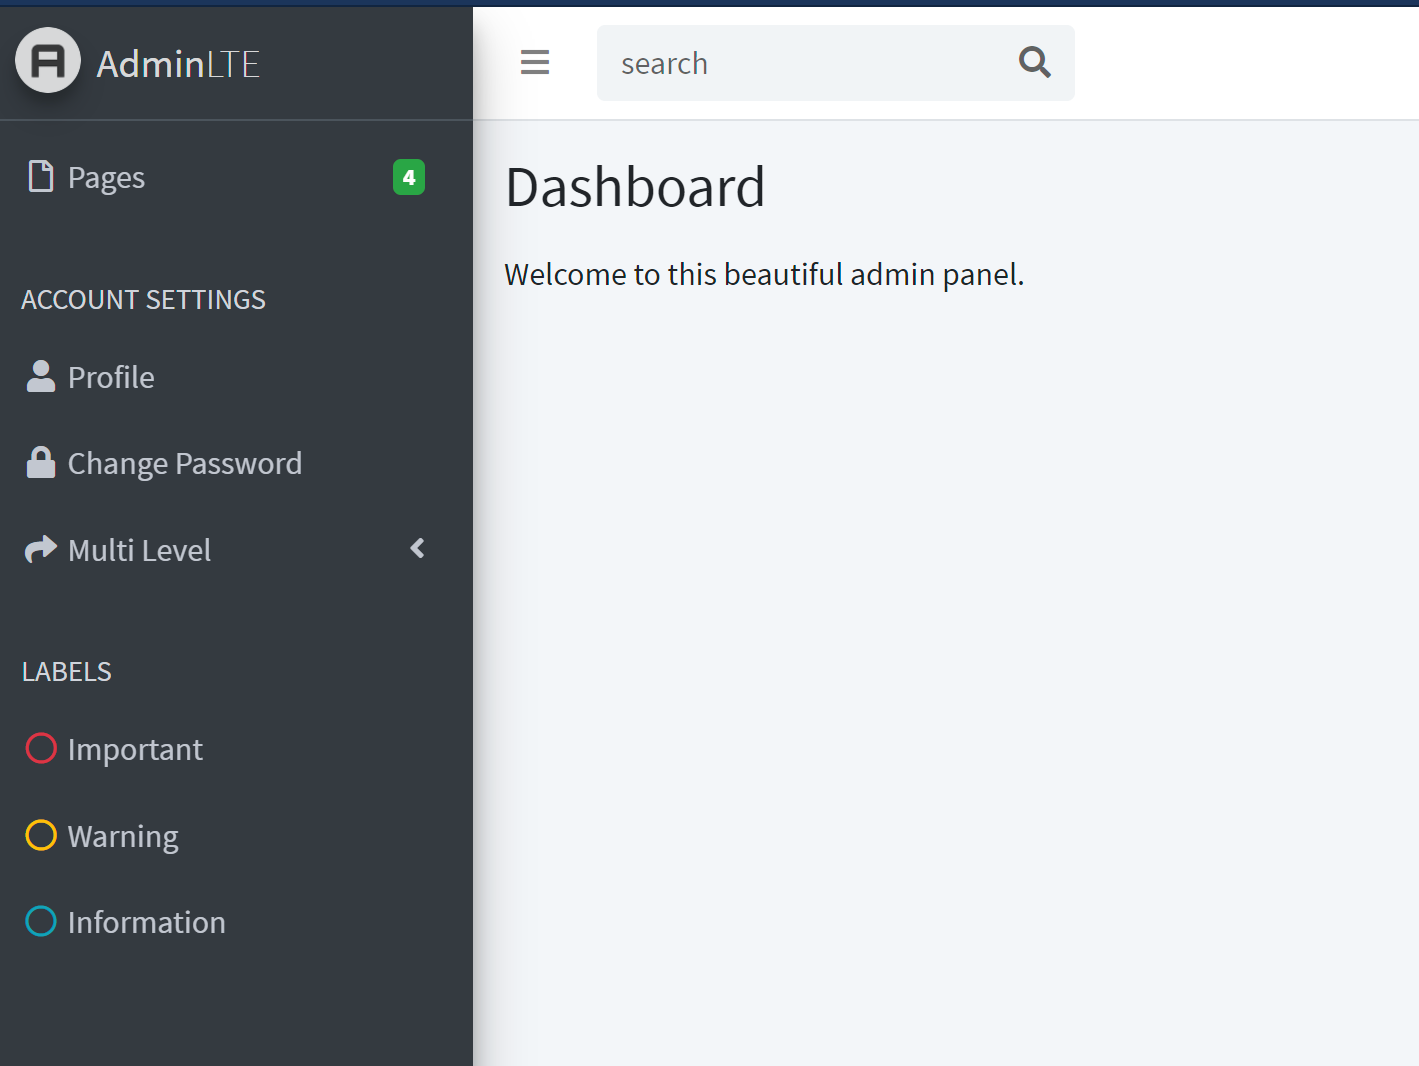Click the green badge showing 4 on Pages
This screenshot has width=1419, height=1066.
click(x=408, y=177)
